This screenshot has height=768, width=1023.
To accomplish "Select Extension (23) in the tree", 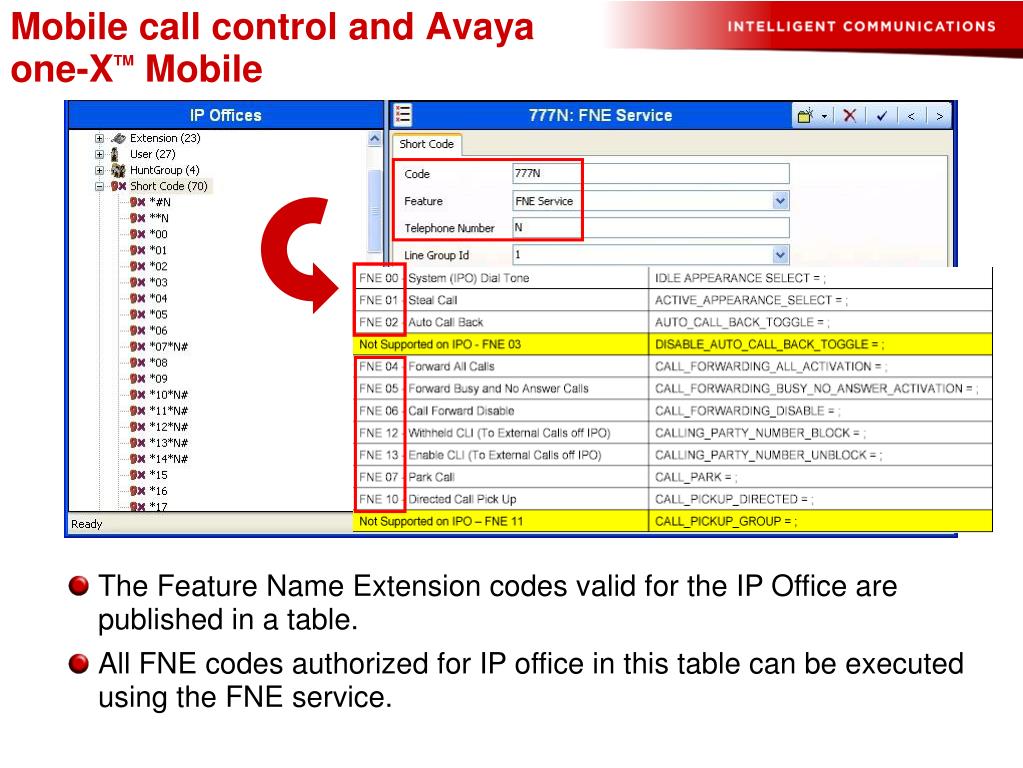I will point(165,138).
